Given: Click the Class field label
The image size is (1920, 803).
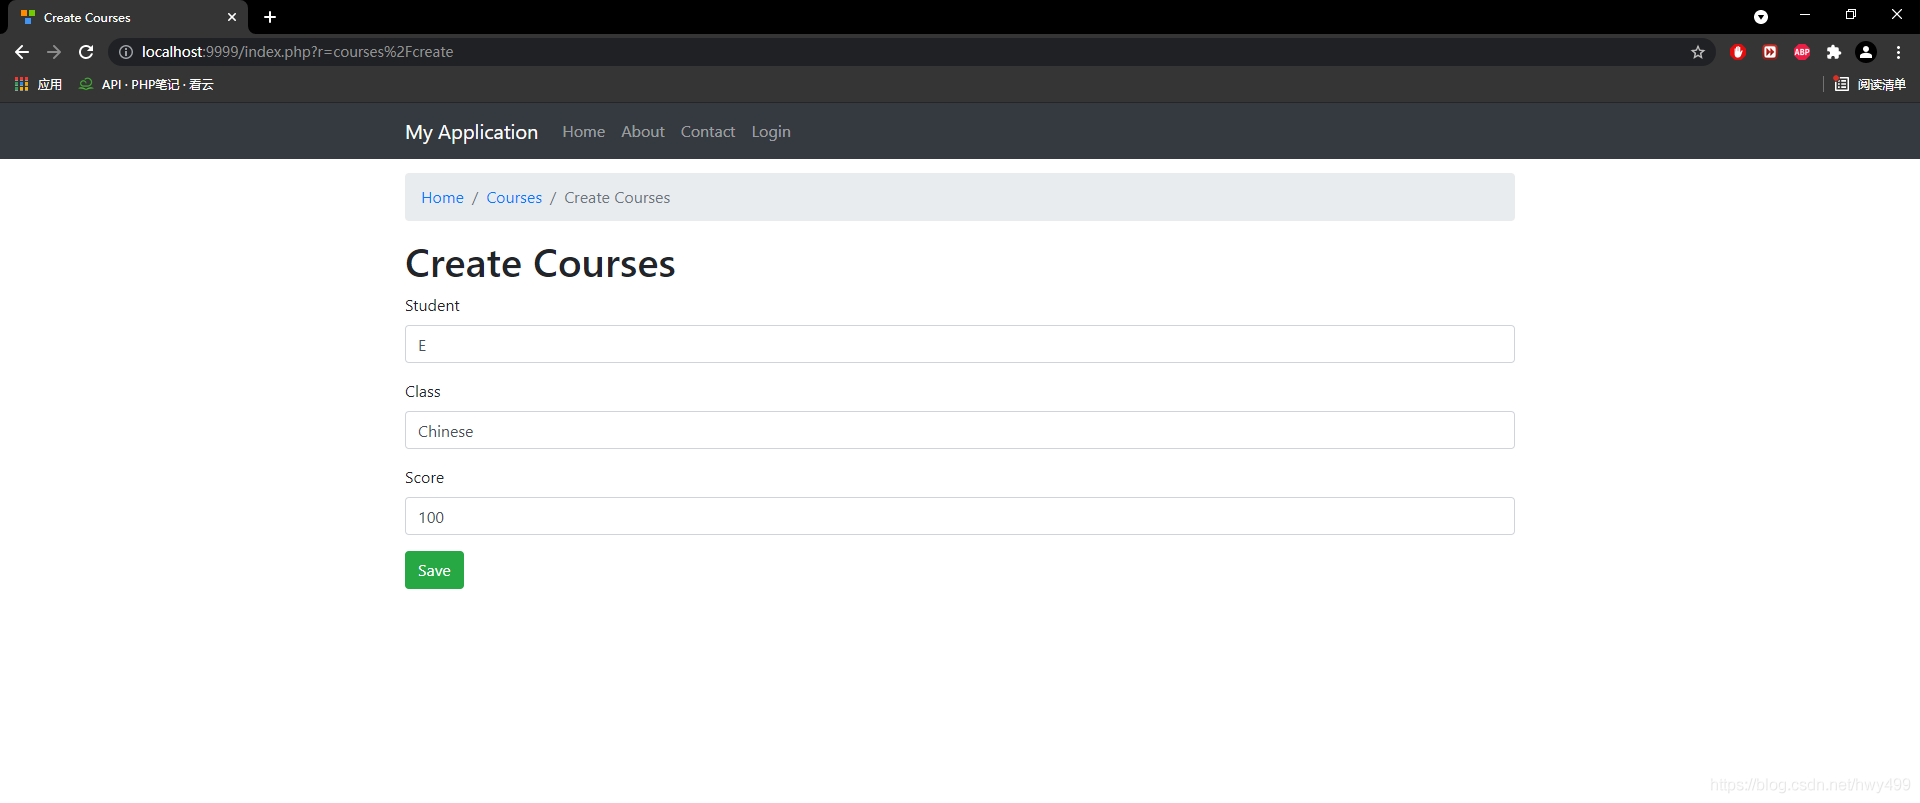Looking at the screenshot, I should pos(422,392).
